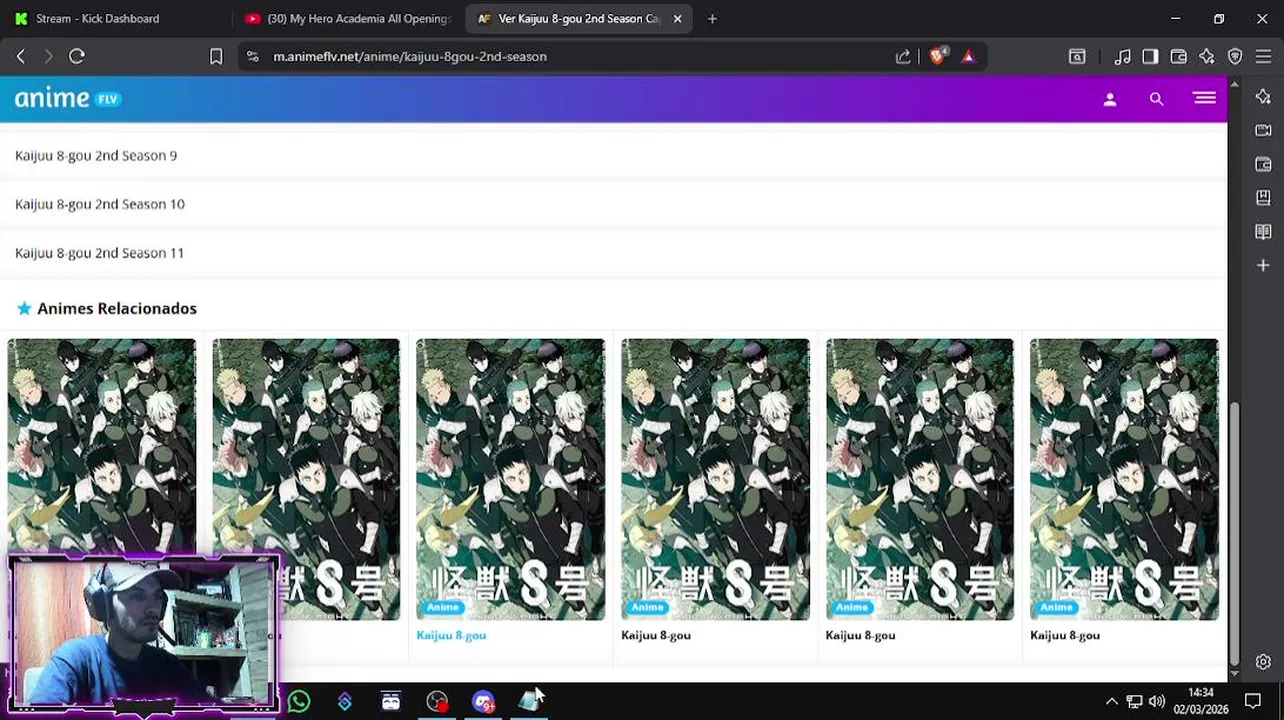
Task: Open AnimeFLV site hamburger menu
Action: [1204, 98]
